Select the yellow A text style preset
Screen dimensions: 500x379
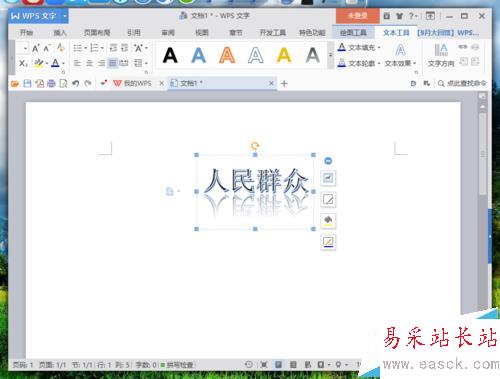[x=284, y=55]
